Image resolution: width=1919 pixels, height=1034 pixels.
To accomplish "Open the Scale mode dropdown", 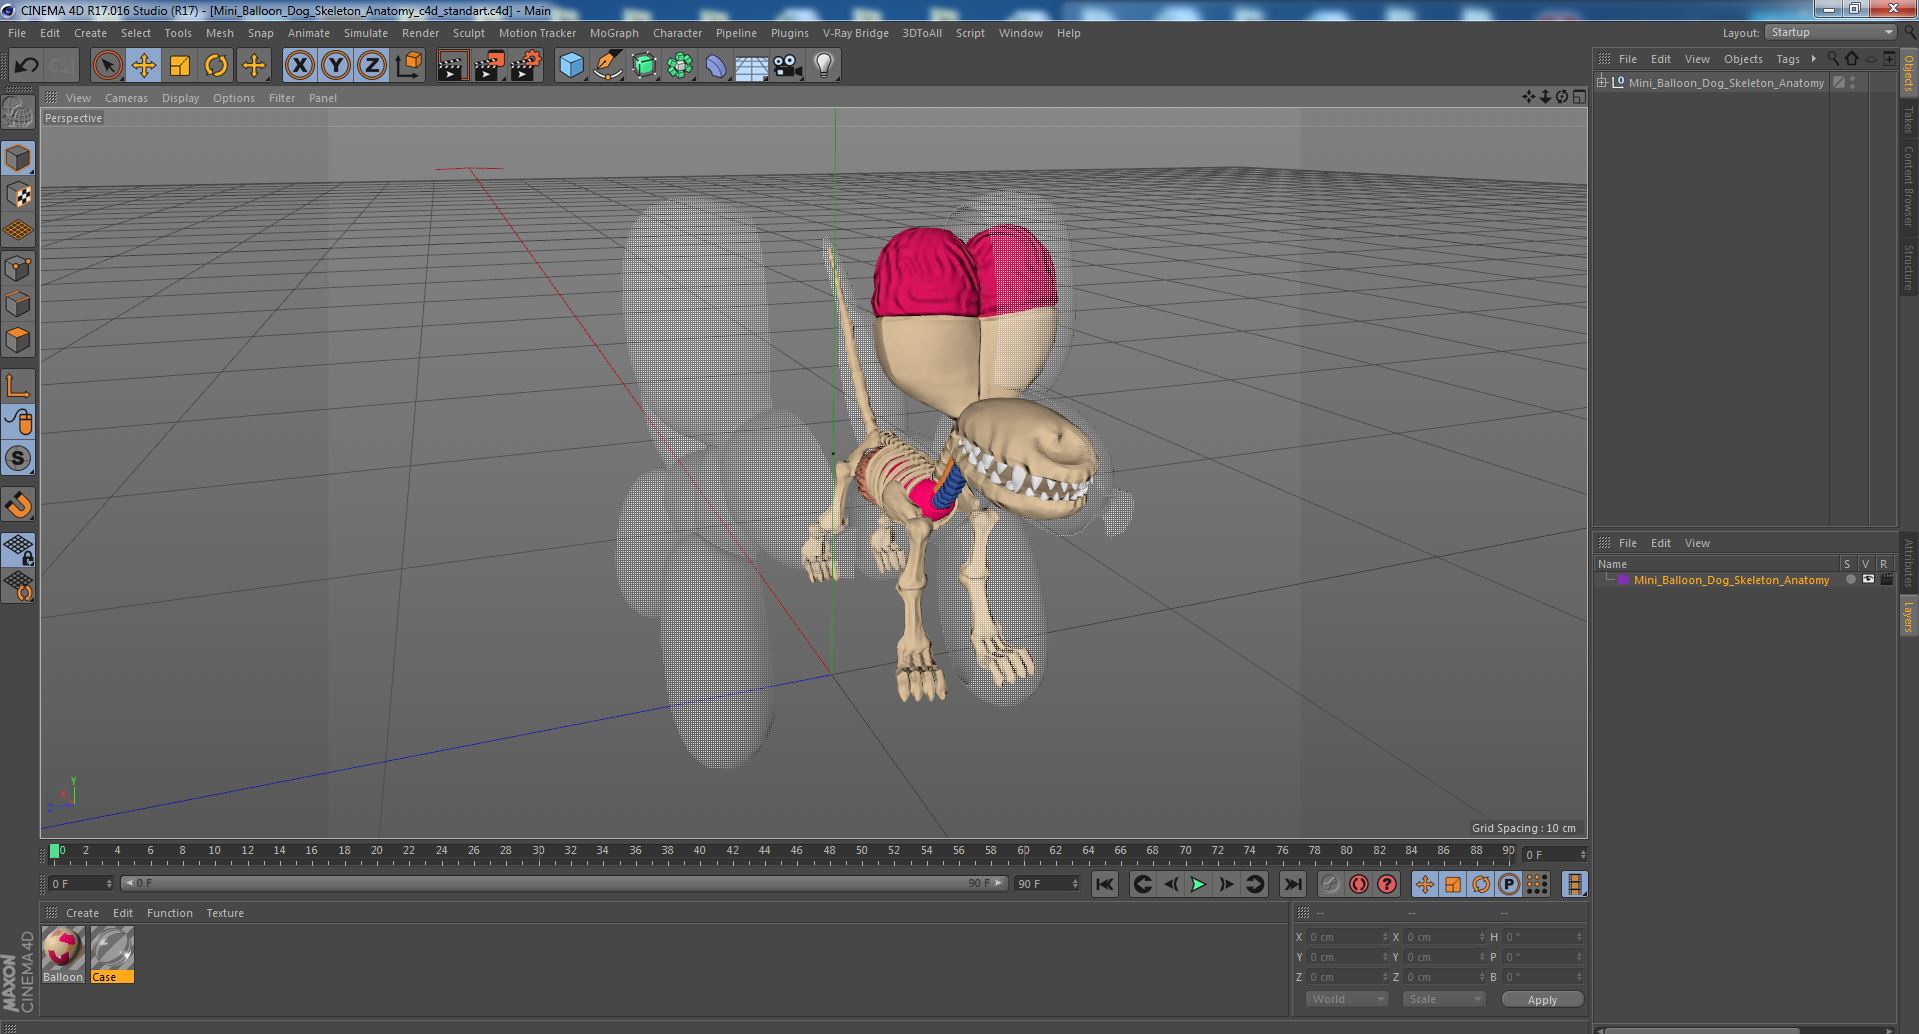I will 1443,999.
